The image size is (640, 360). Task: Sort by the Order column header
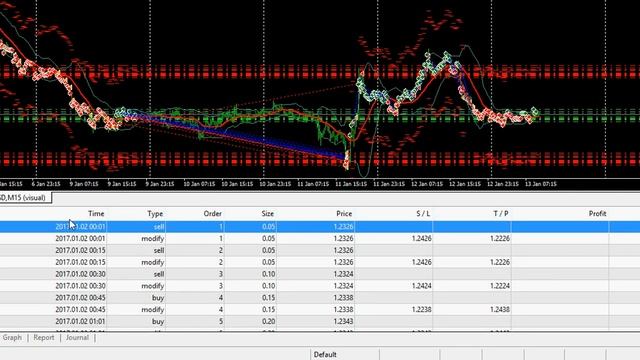(212, 213)
